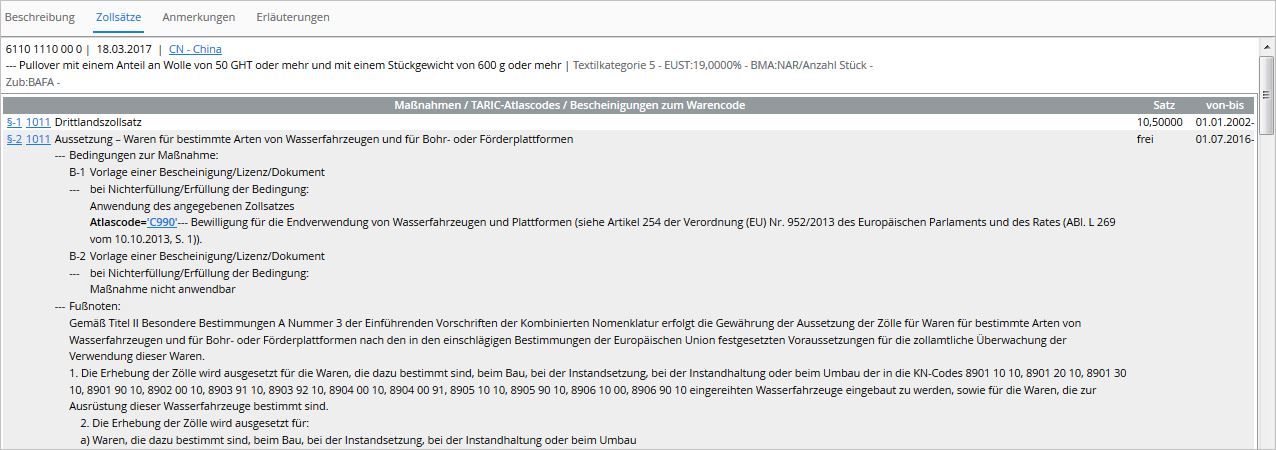Open the §-2 link
This screenshot has width=1276, height=450.
(x=14, y=139)
